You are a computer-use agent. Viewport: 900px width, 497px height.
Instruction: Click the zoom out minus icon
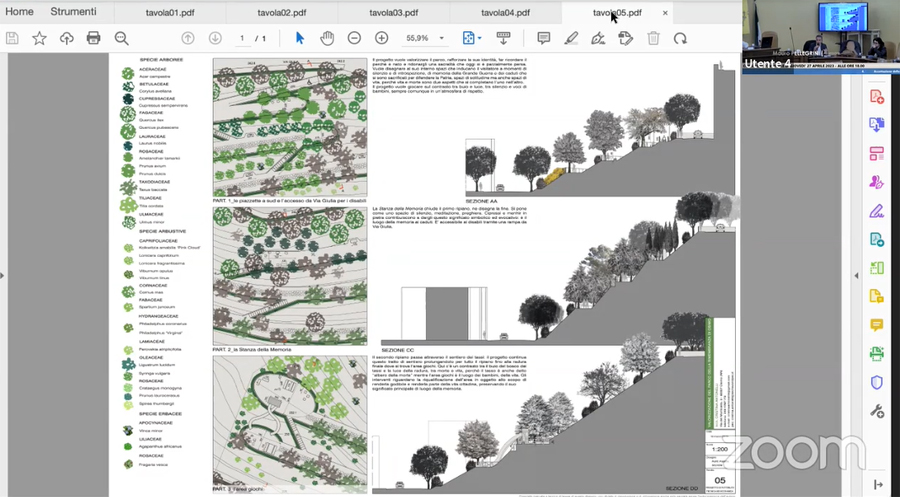(354, 38)
